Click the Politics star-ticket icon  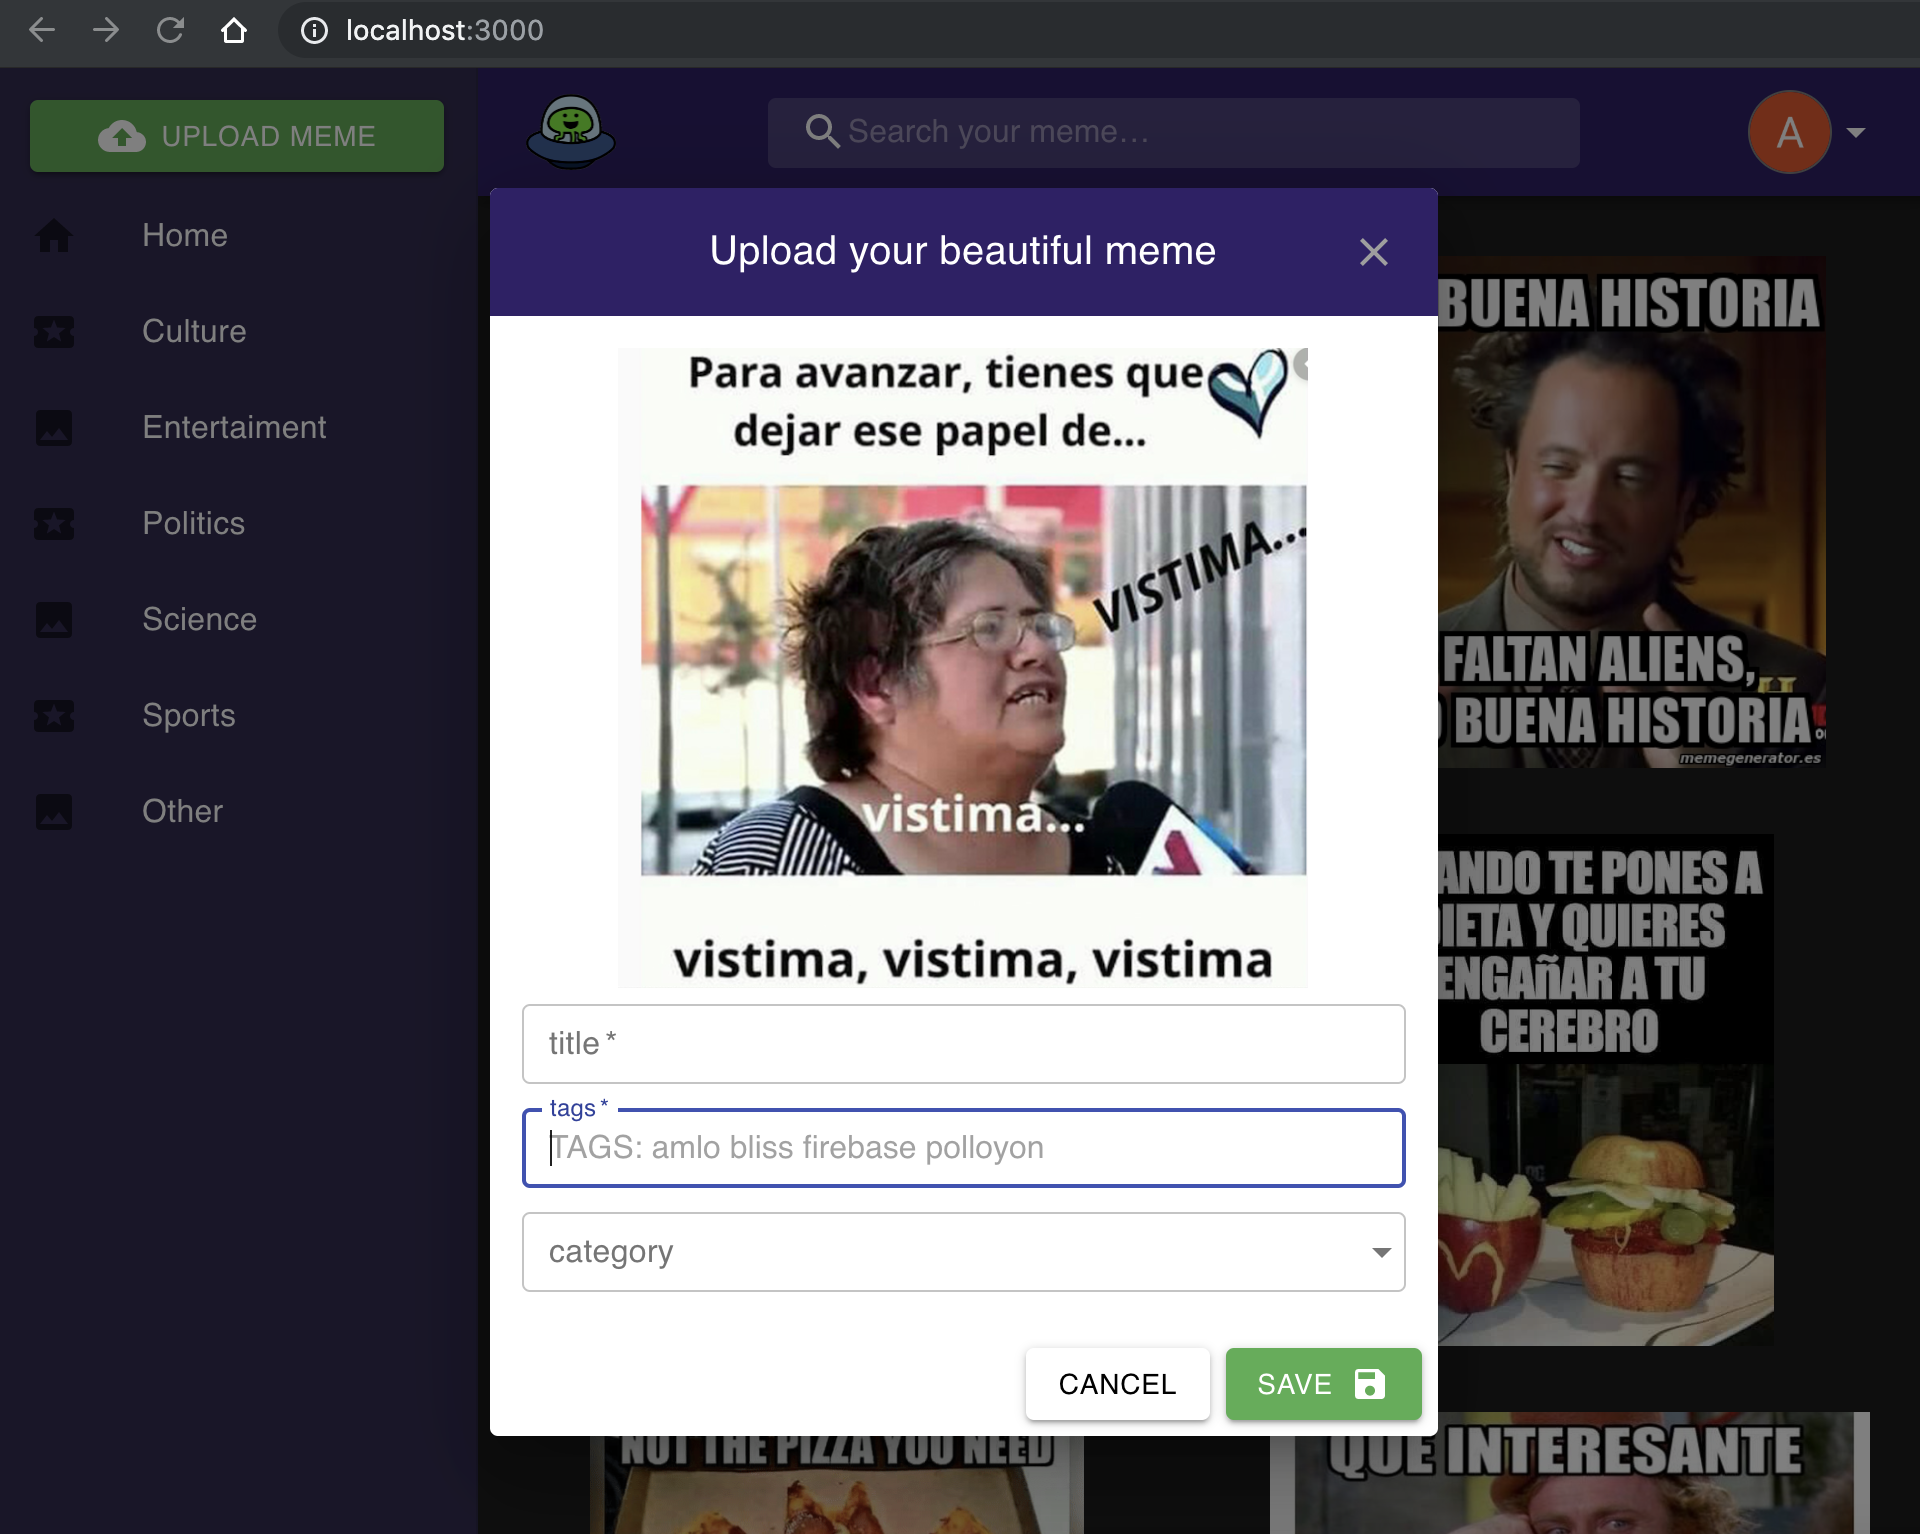[x=54, y=524]
